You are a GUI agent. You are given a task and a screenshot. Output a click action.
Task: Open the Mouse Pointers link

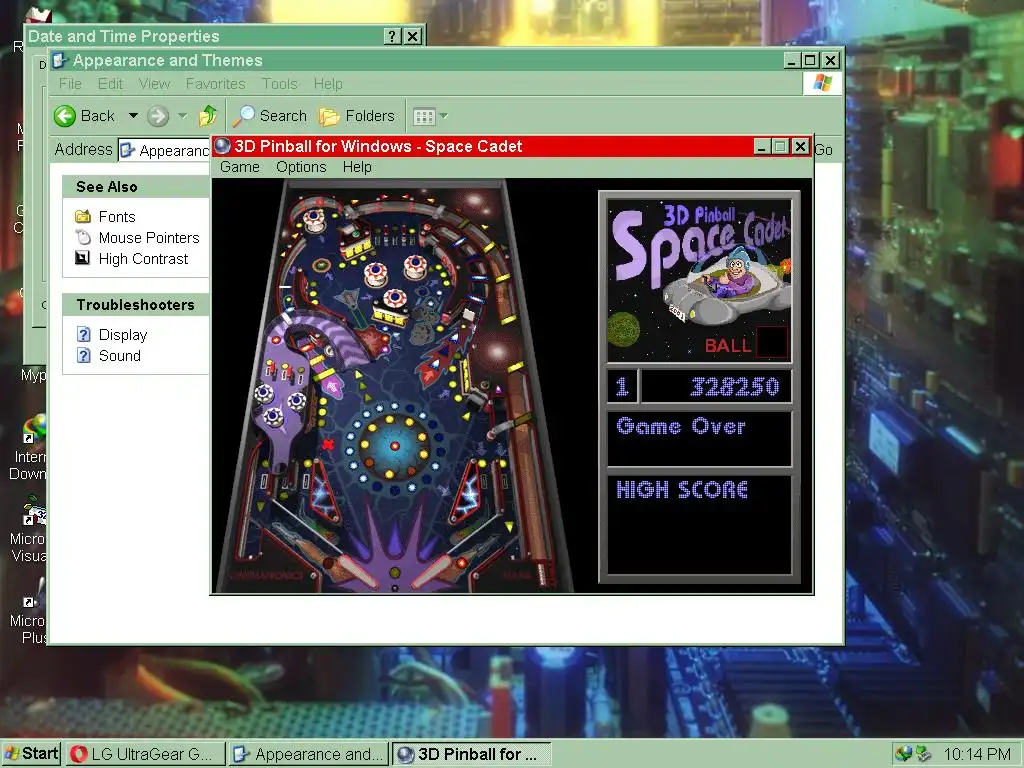[x=149, y=238]
